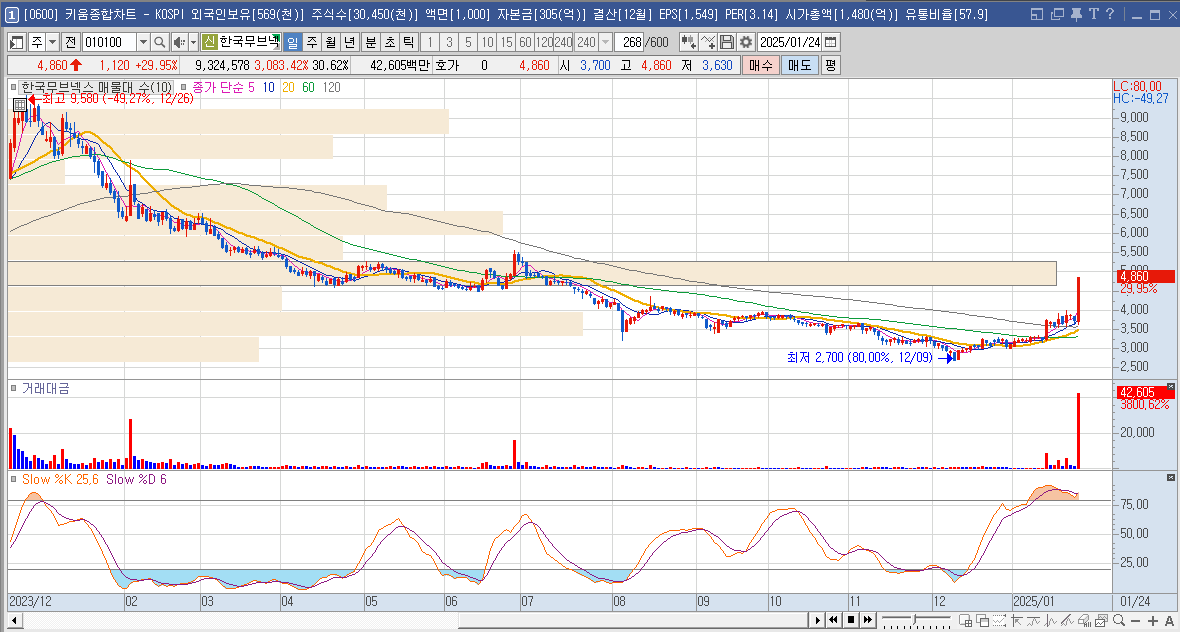1180x632 pixels.
Task: Open the calendar date picker icon
Action: (829, 42)
